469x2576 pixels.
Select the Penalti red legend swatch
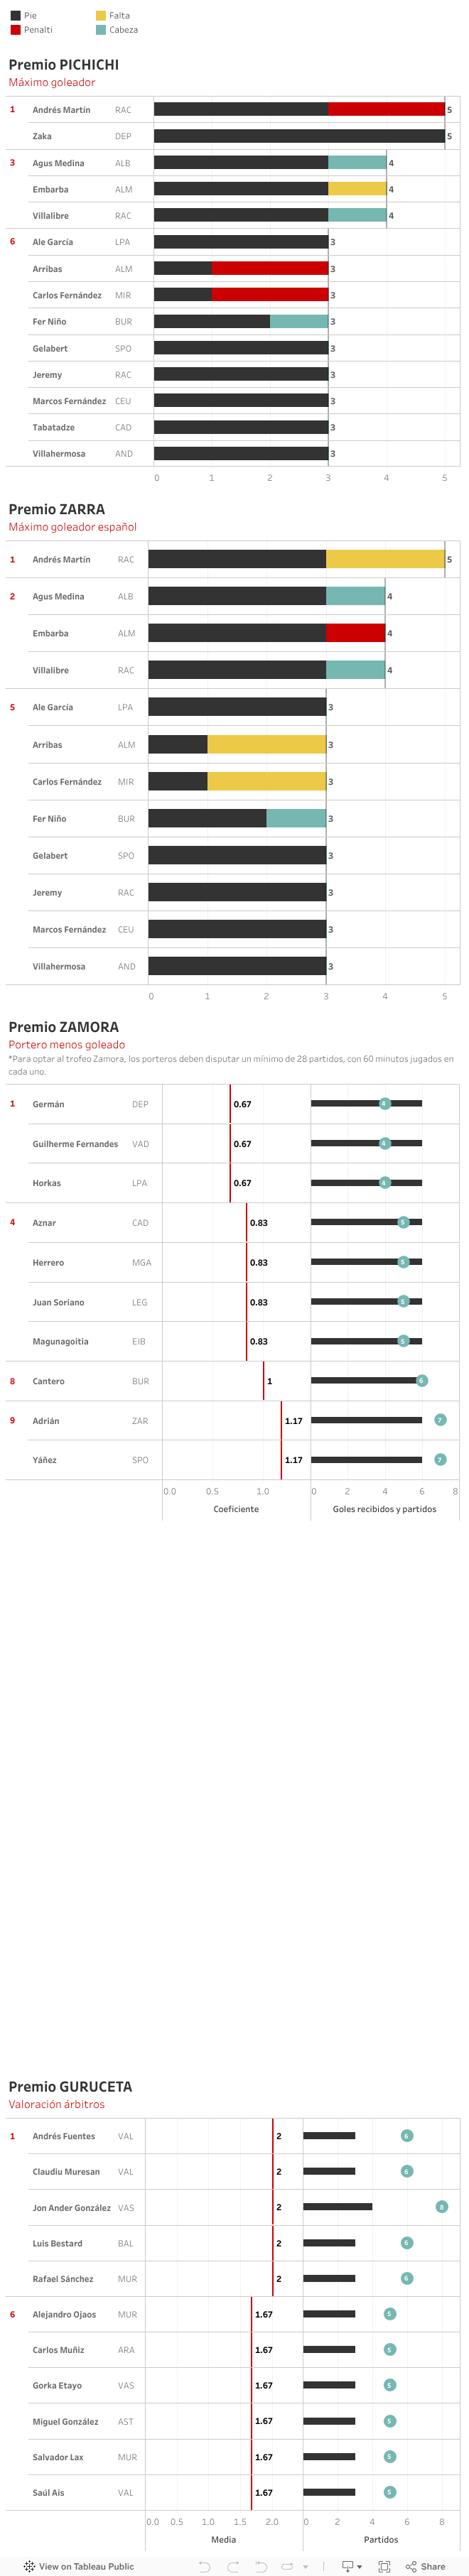coord(15,30)
